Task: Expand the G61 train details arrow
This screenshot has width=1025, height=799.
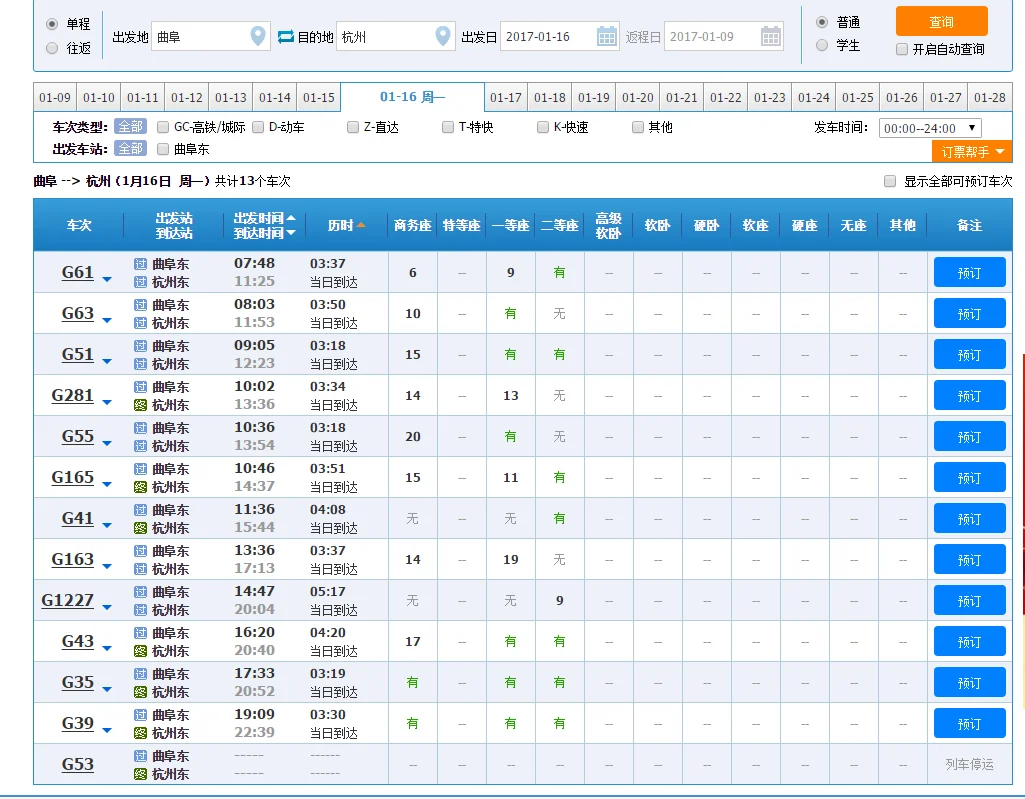Action: pyautogui.click(x=107, y=279)
